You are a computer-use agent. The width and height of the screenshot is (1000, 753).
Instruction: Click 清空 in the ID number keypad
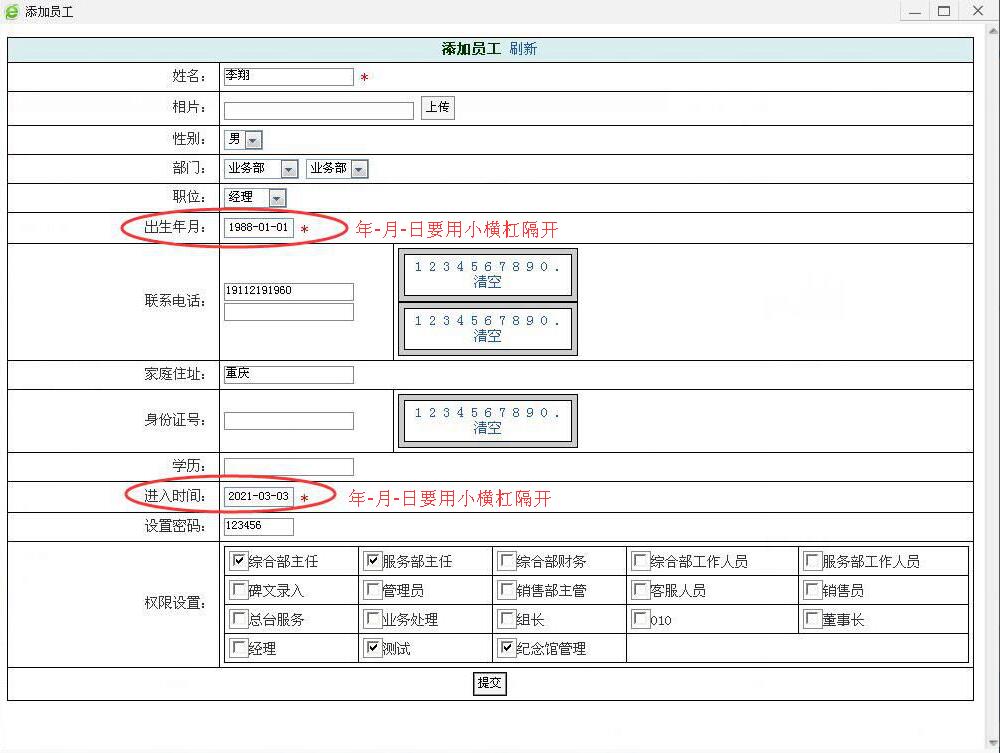pos(487,428)
